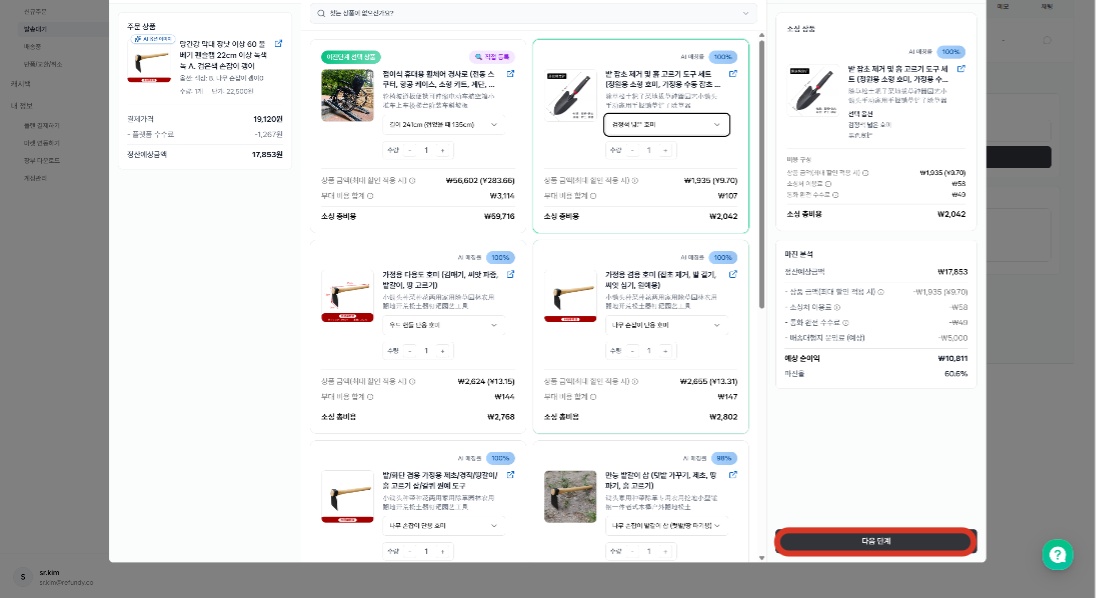Click info icon beside extra costs on the ₩147 row

[x=593, y=397]
